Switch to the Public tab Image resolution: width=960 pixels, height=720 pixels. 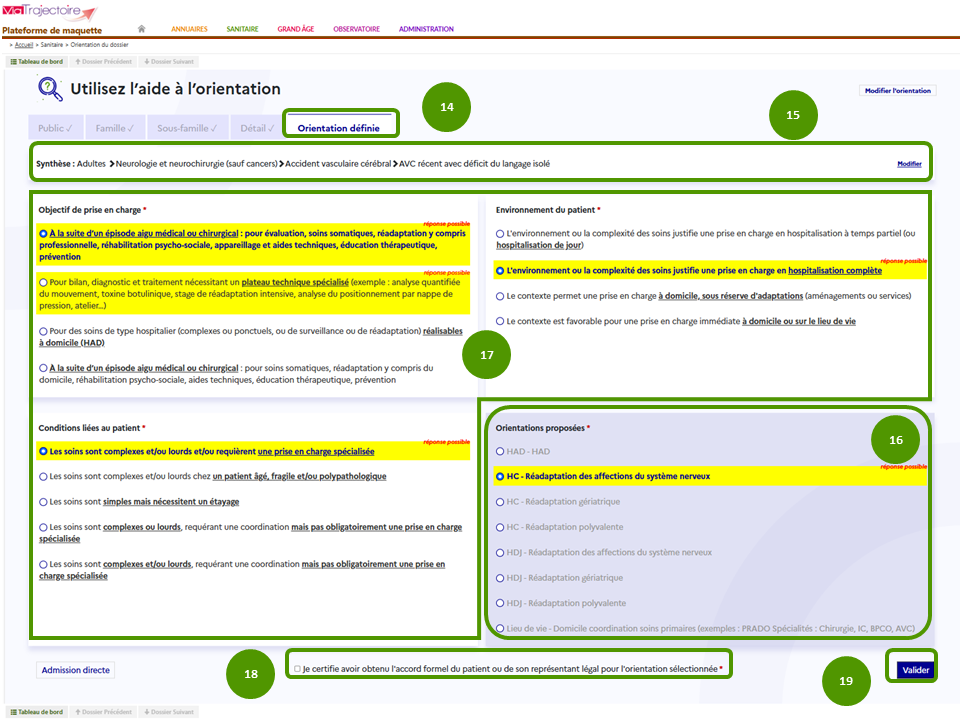[55, 127]
